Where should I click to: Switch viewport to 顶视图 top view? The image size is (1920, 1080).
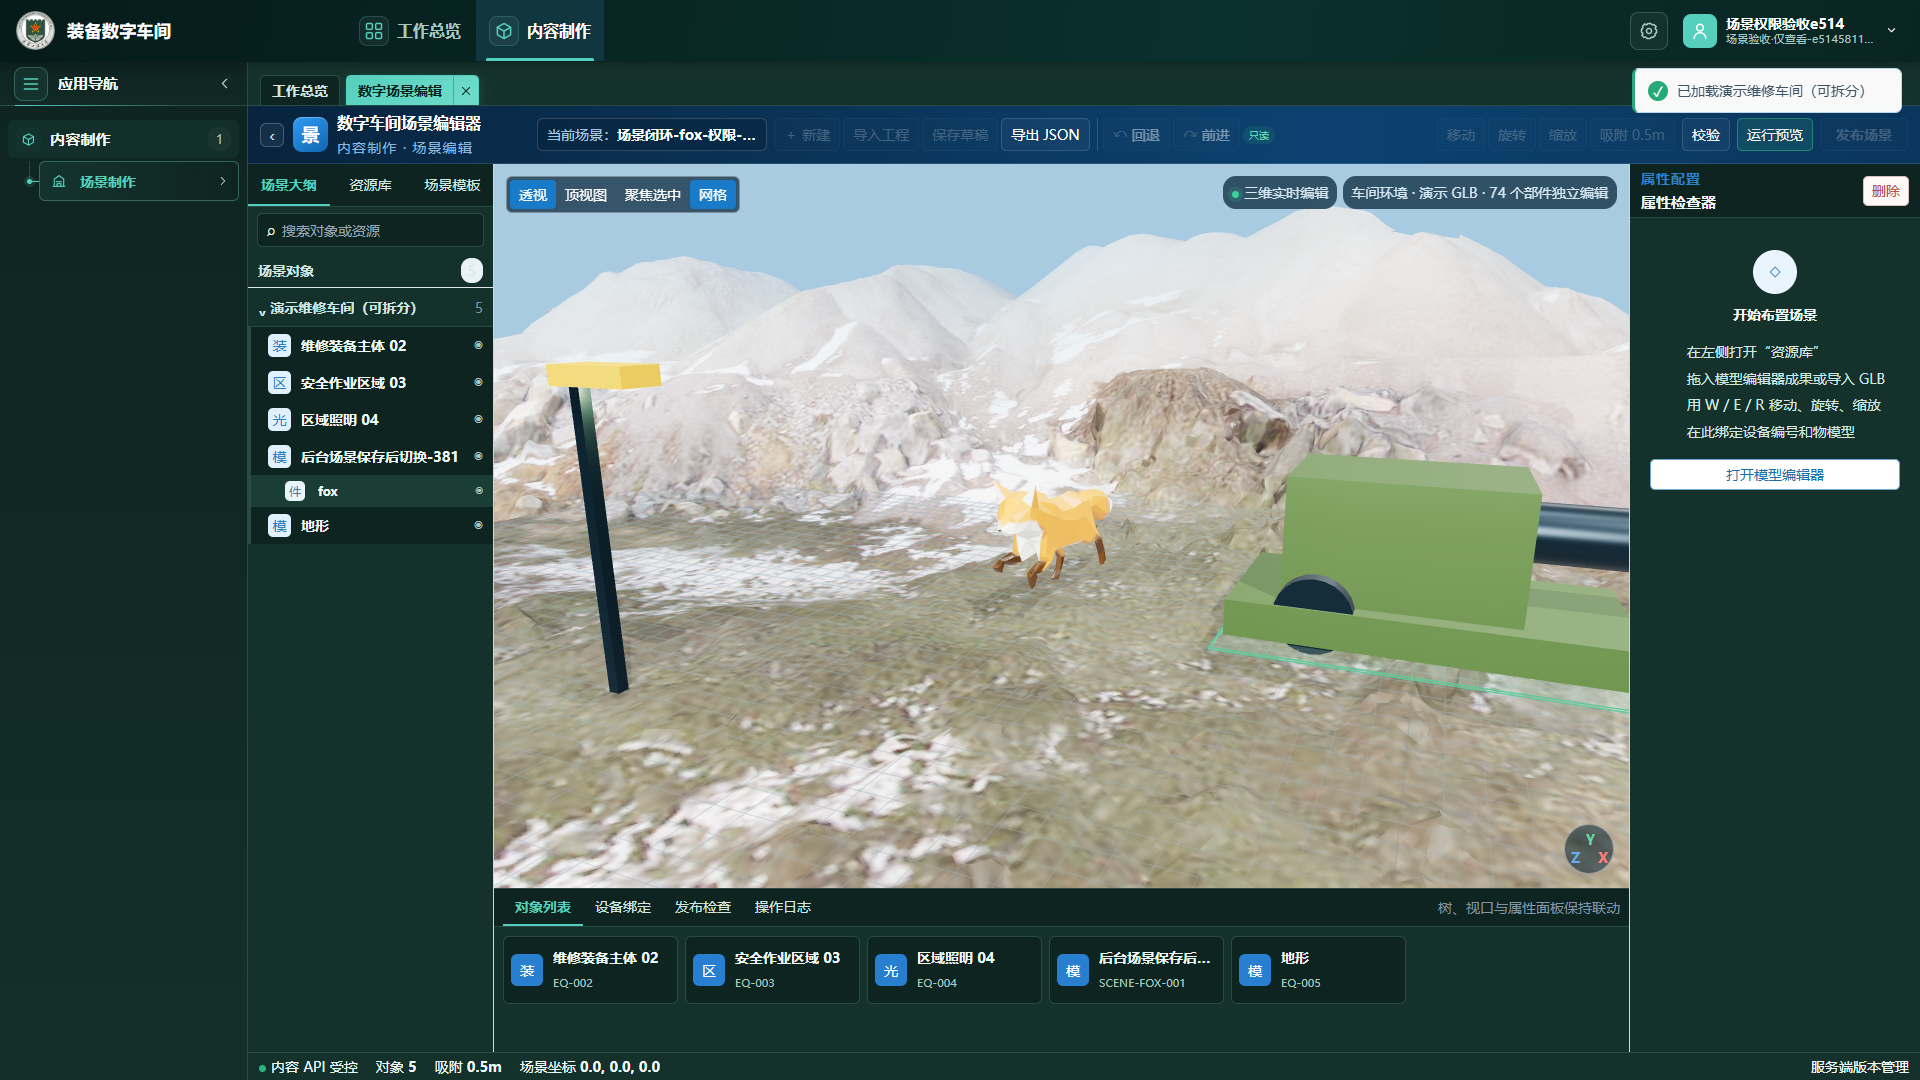[x=586, y=195]
